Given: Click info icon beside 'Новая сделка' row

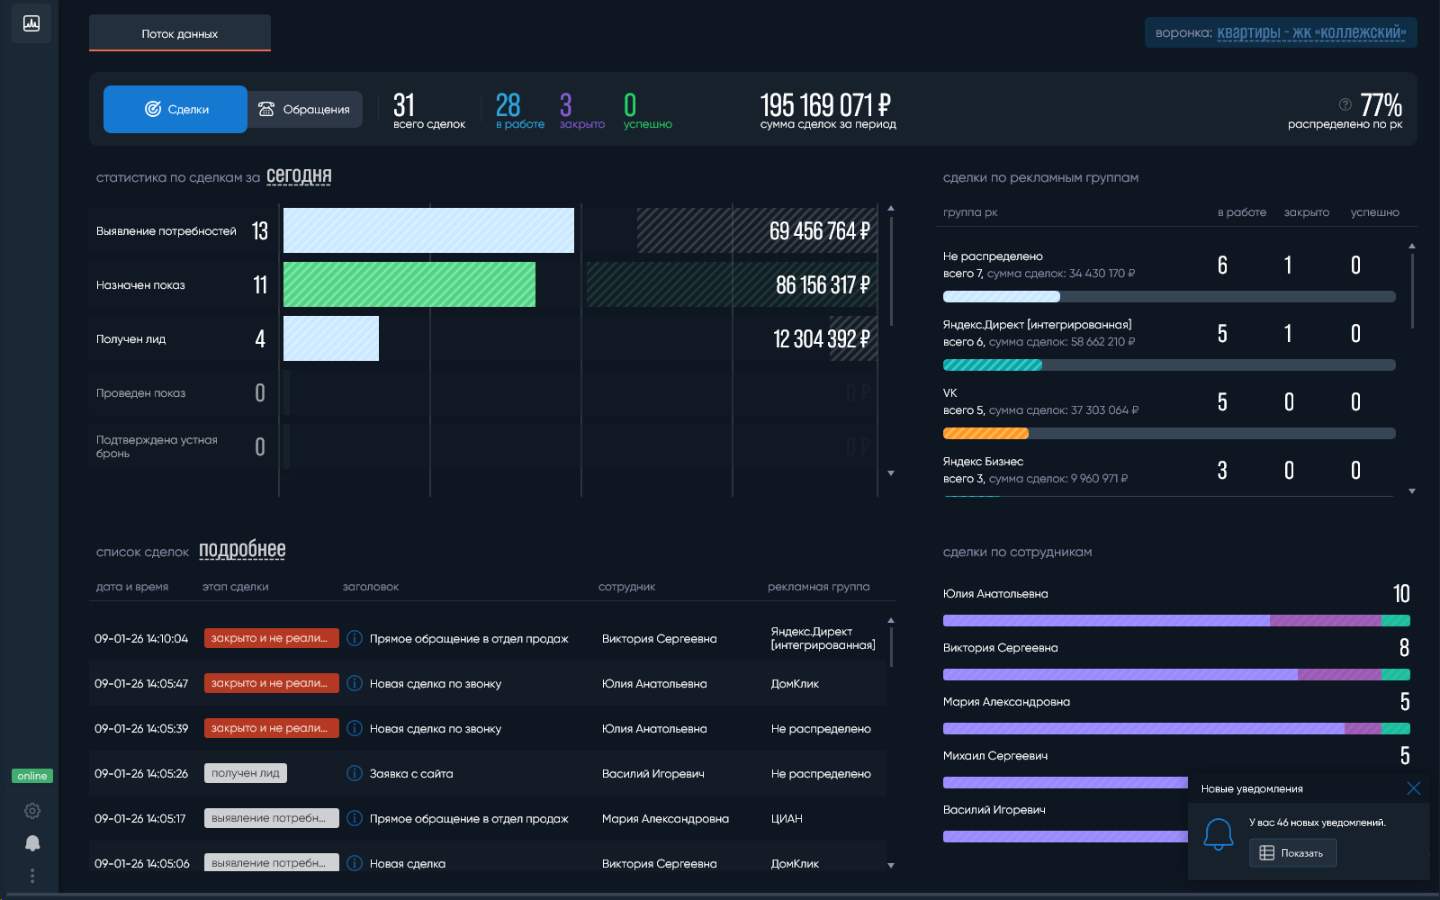Looking at the screenshot, I should (x=354, y=863).
